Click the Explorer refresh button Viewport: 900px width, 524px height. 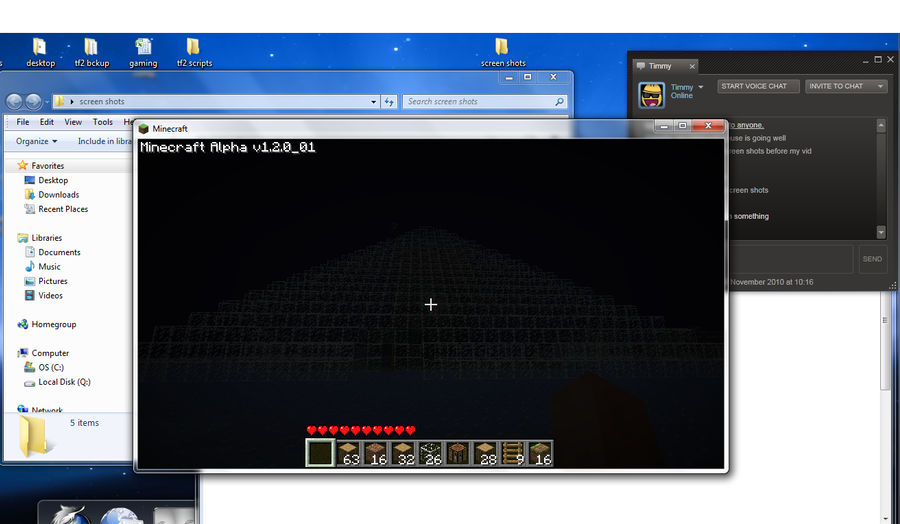pos(389,102)
